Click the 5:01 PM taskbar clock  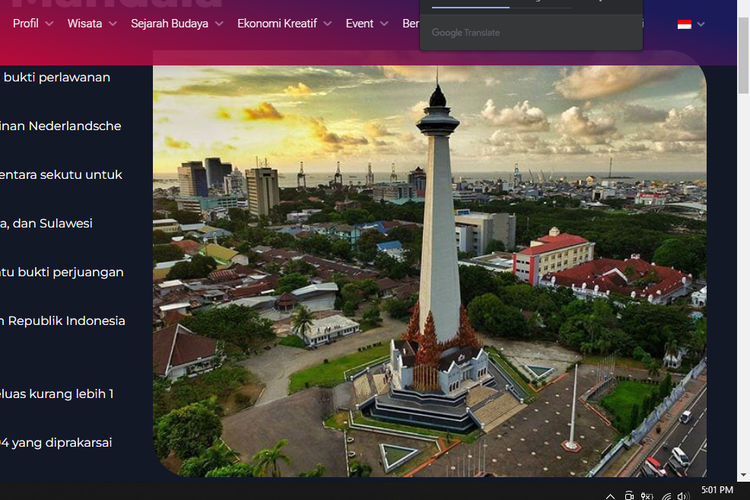coord(717,490)
